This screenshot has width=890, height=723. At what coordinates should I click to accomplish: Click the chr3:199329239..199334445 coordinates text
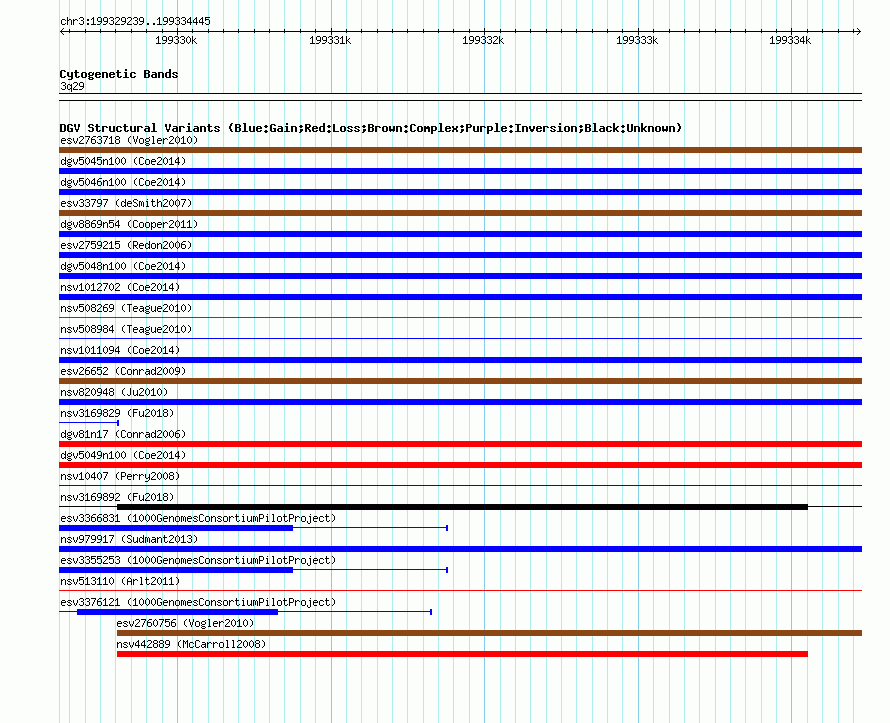135,21
